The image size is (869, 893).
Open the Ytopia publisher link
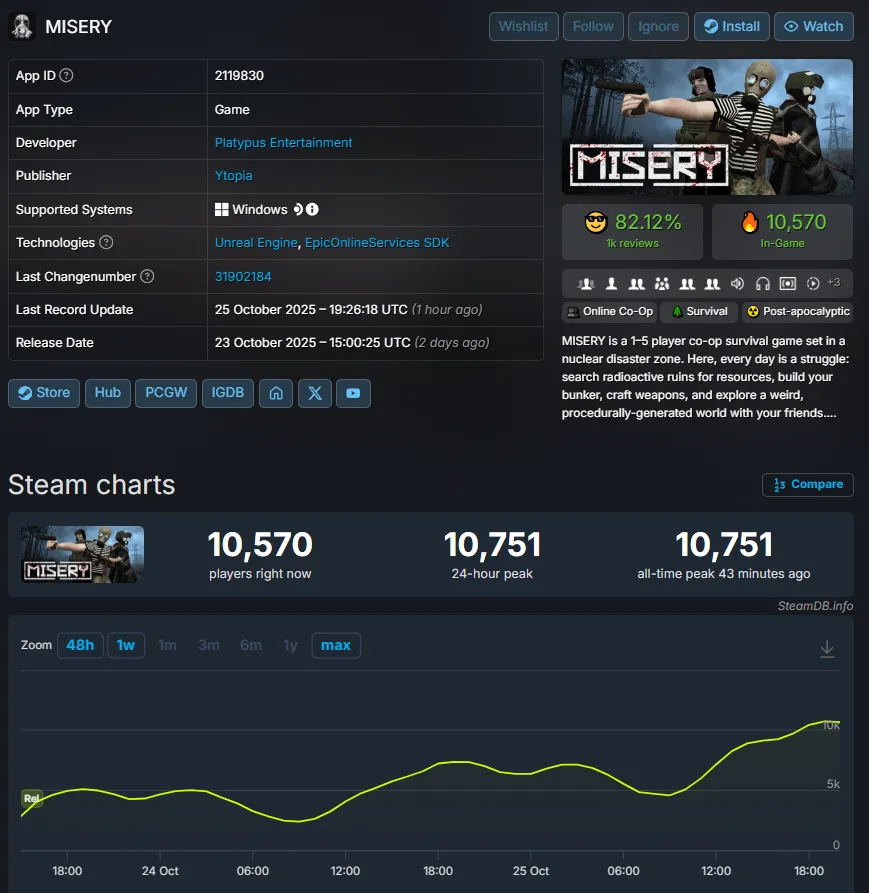(233, 175)
